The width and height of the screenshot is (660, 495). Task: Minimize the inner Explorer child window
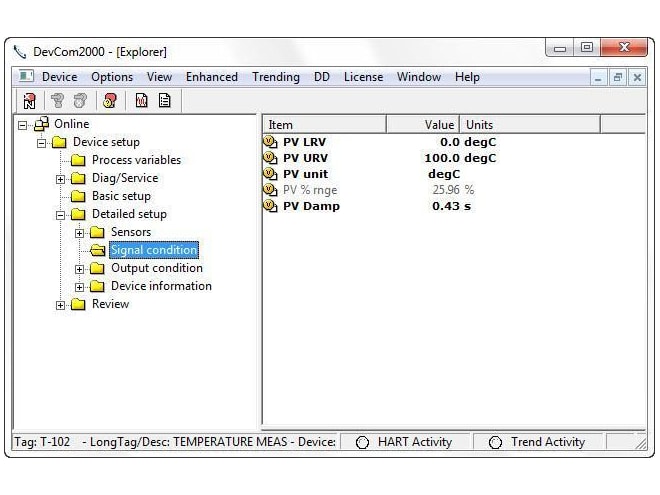[598, 77]
